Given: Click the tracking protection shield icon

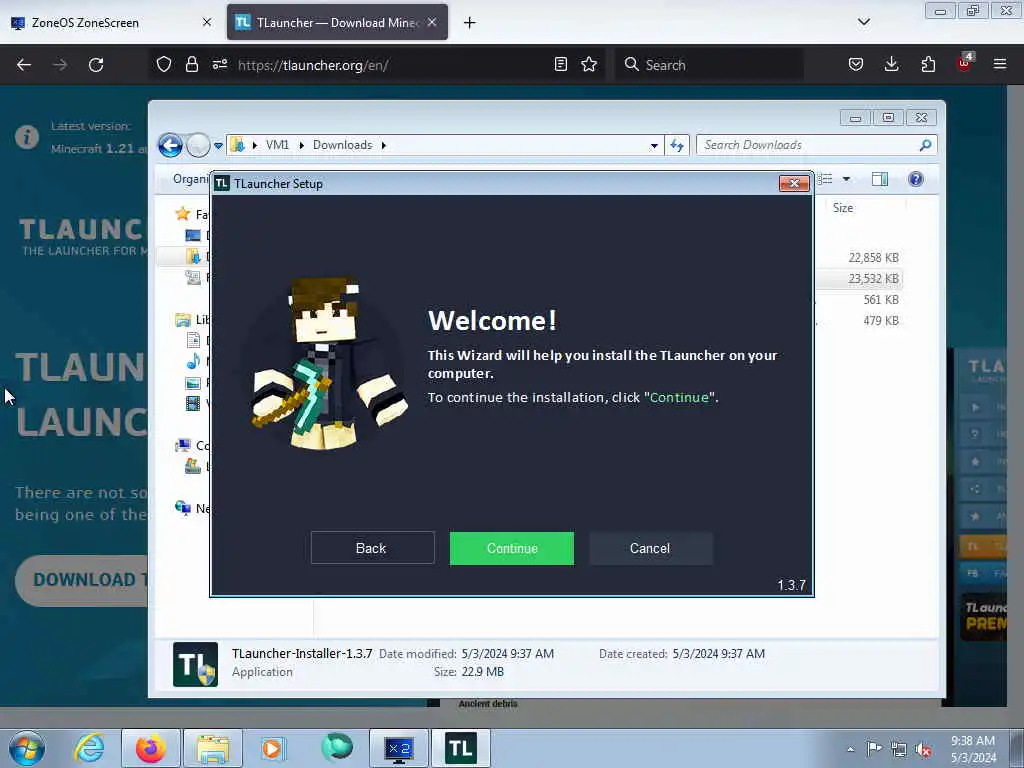Looking at the screenshot, I should pos(164,64).
